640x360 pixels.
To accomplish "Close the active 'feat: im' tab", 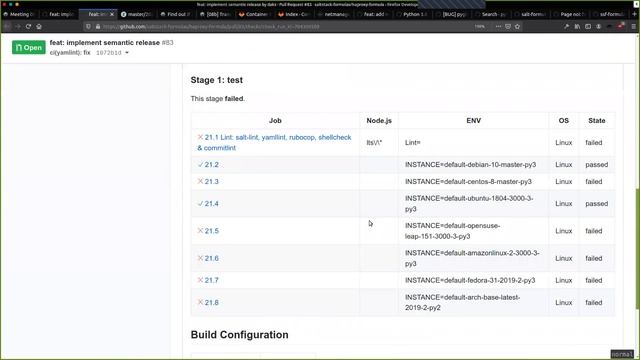I will click(112, 14).
